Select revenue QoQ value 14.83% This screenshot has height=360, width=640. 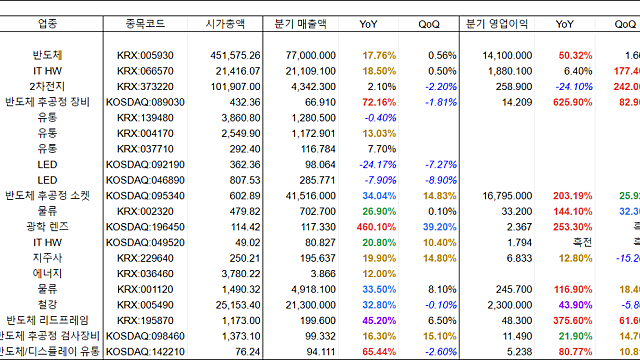[440, 196]
